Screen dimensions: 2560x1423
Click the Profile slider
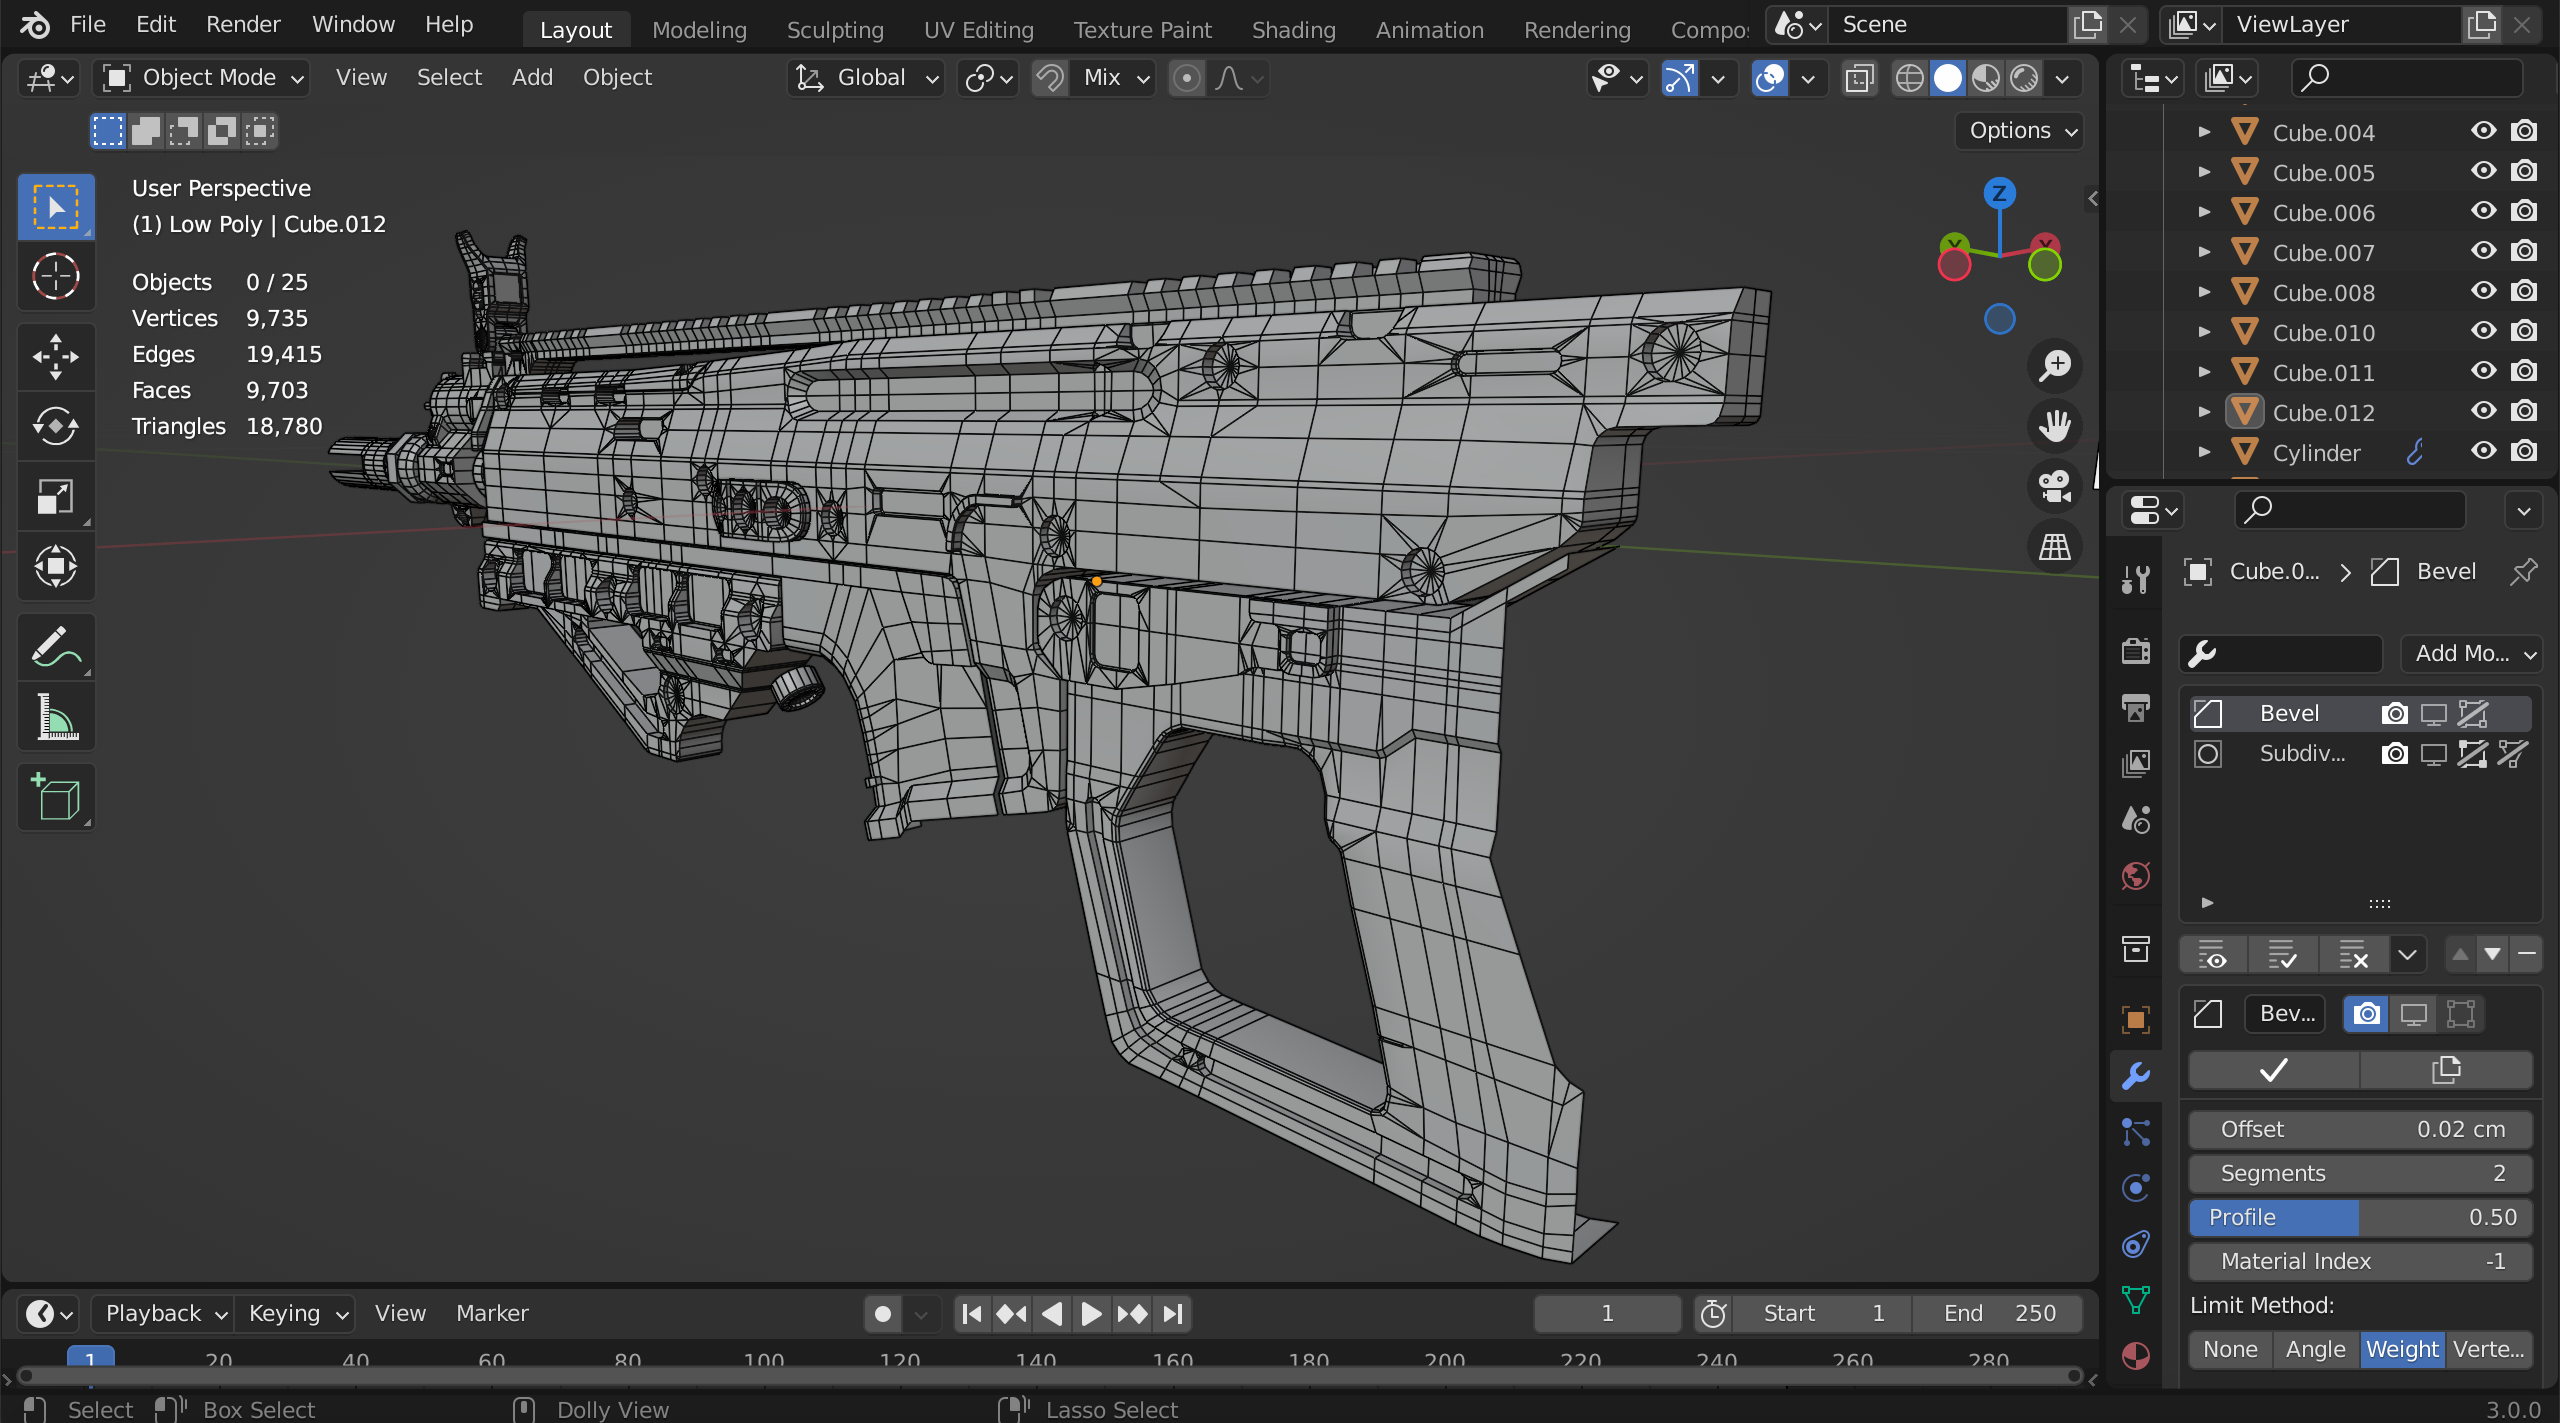click(x=2360, y=1217)
